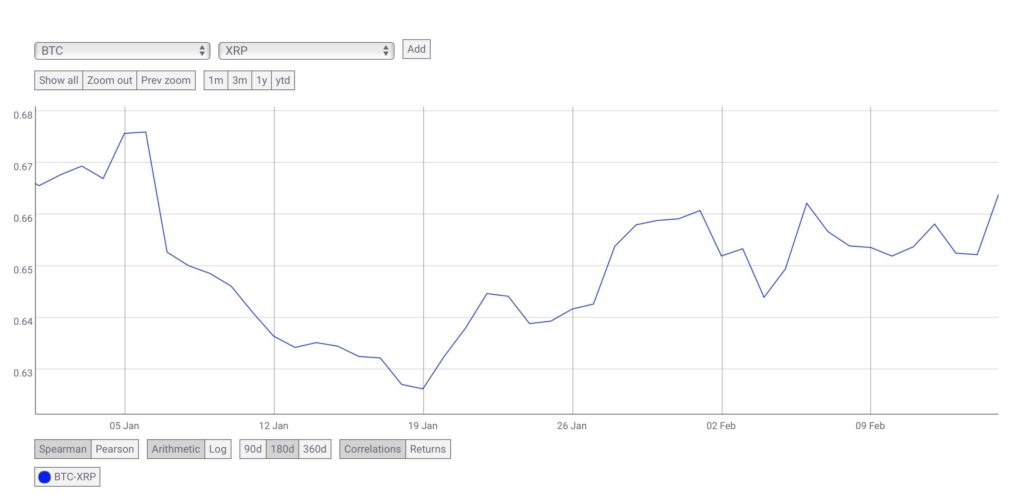Choose the 360d rolling window
Viewport: 1024px width, 494px height.
(315, 449)
